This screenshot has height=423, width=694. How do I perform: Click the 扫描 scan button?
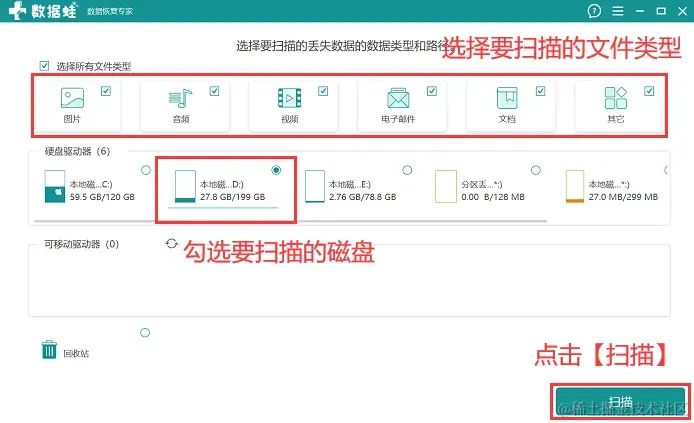click(621, 402)
